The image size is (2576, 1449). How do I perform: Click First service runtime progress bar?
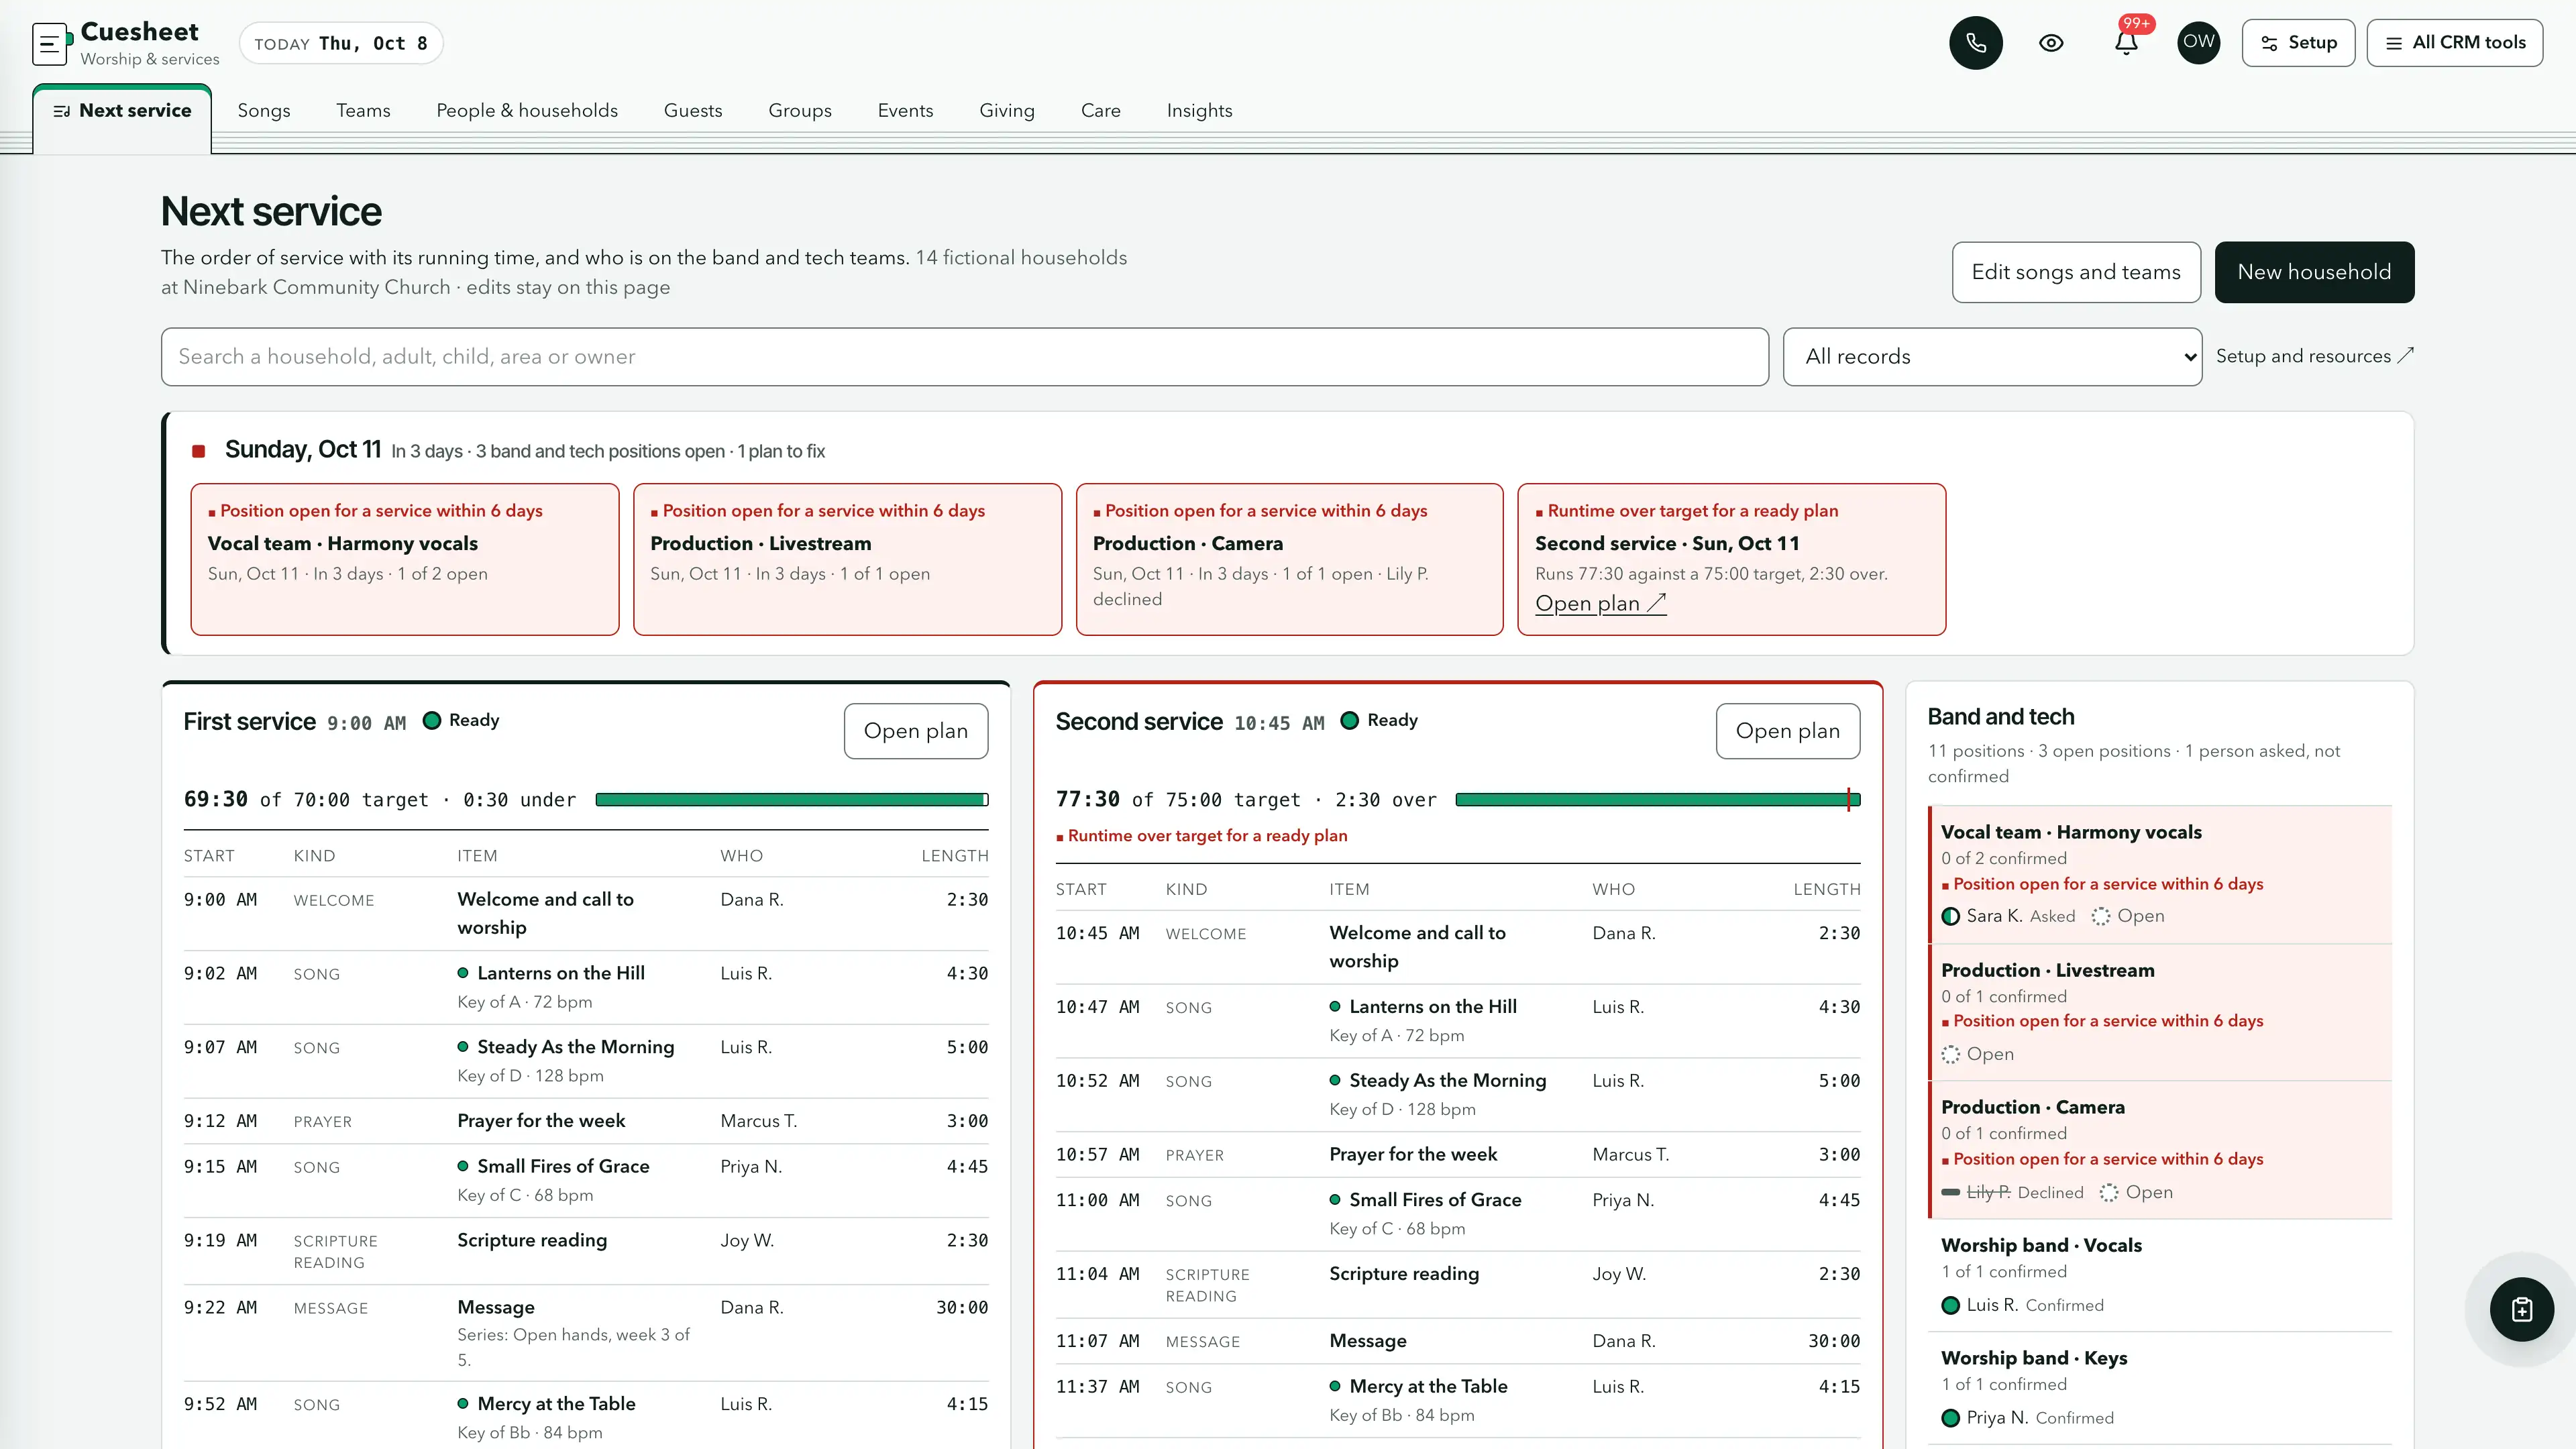(x=792, y=800)
